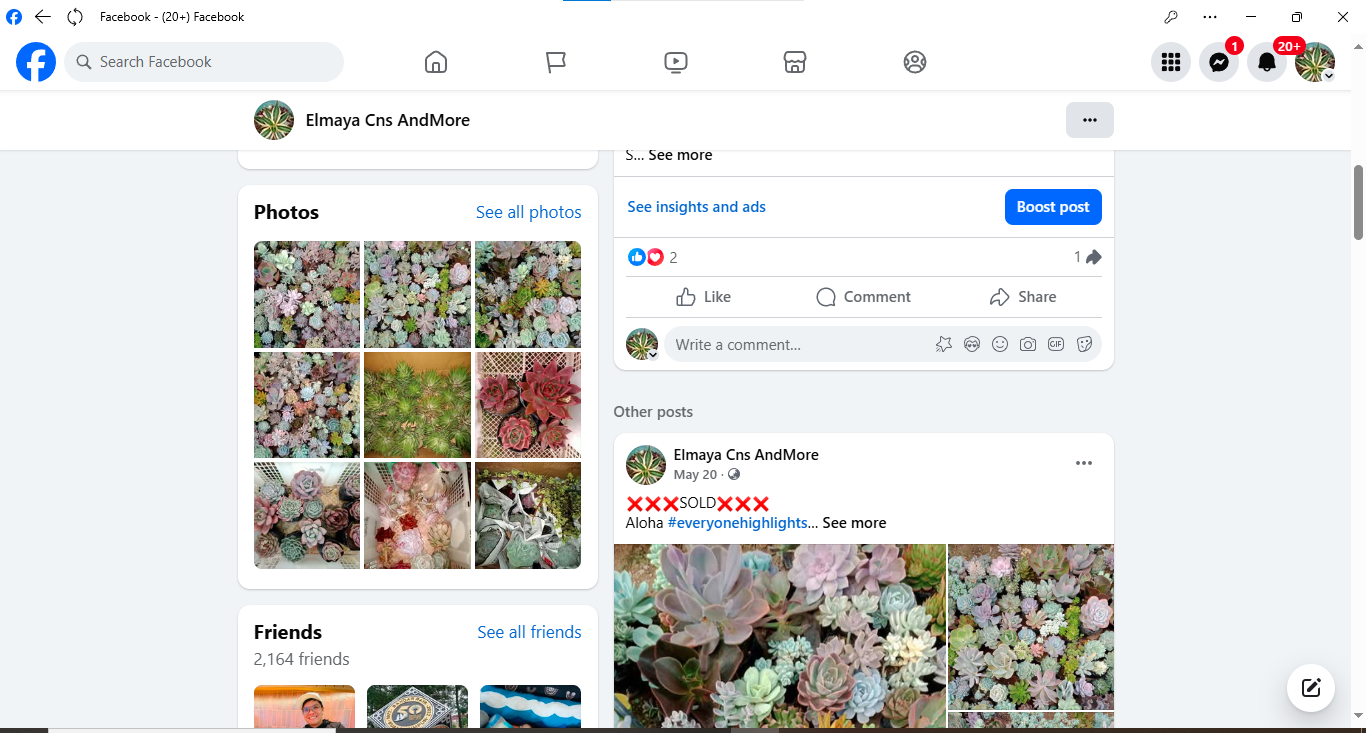The width and height of the screenshot is (1366, 733).
Task: Switch the commenting profile avatar
Action: point(642,345)
